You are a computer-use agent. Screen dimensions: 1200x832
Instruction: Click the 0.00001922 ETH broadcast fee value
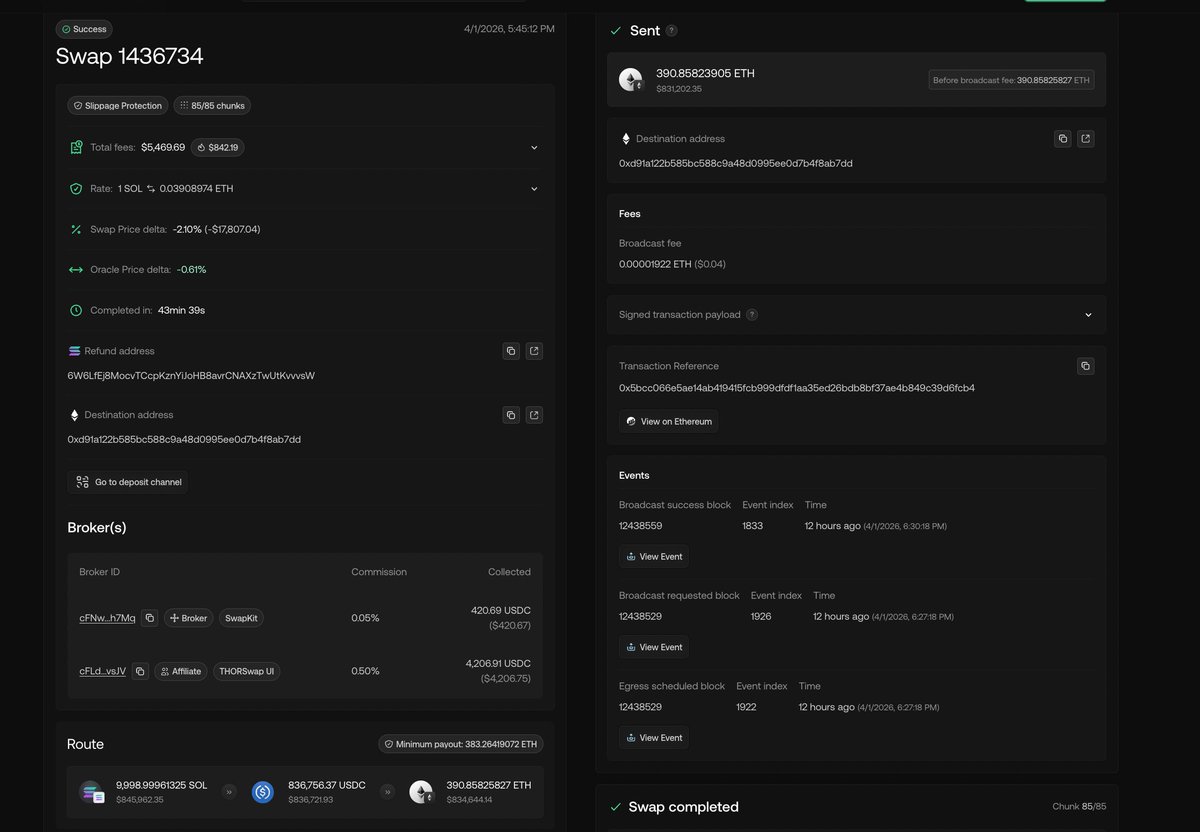(x=655, y=264)
